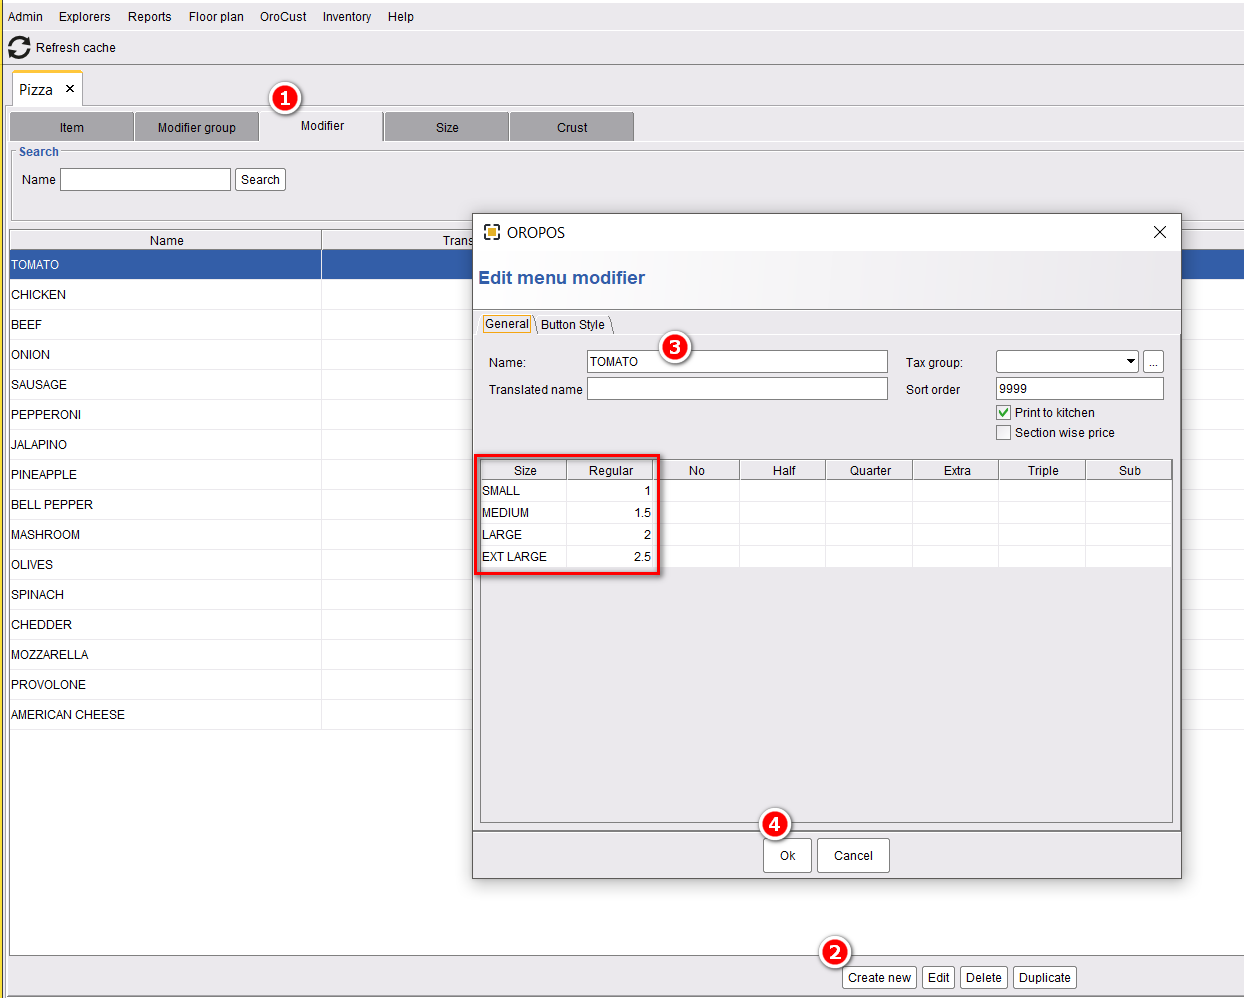
Task: Click the Quarter column header
Action: point(870,470)
